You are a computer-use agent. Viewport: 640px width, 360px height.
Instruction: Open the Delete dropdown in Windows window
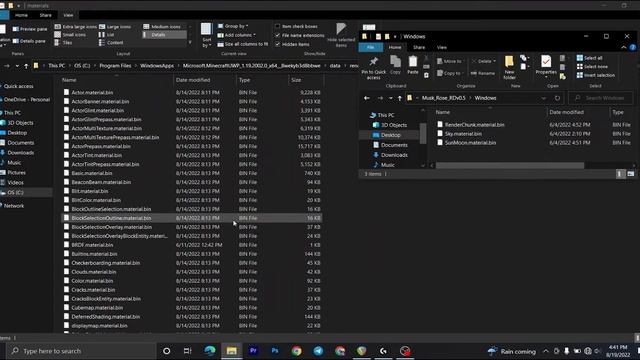point(484,61)
